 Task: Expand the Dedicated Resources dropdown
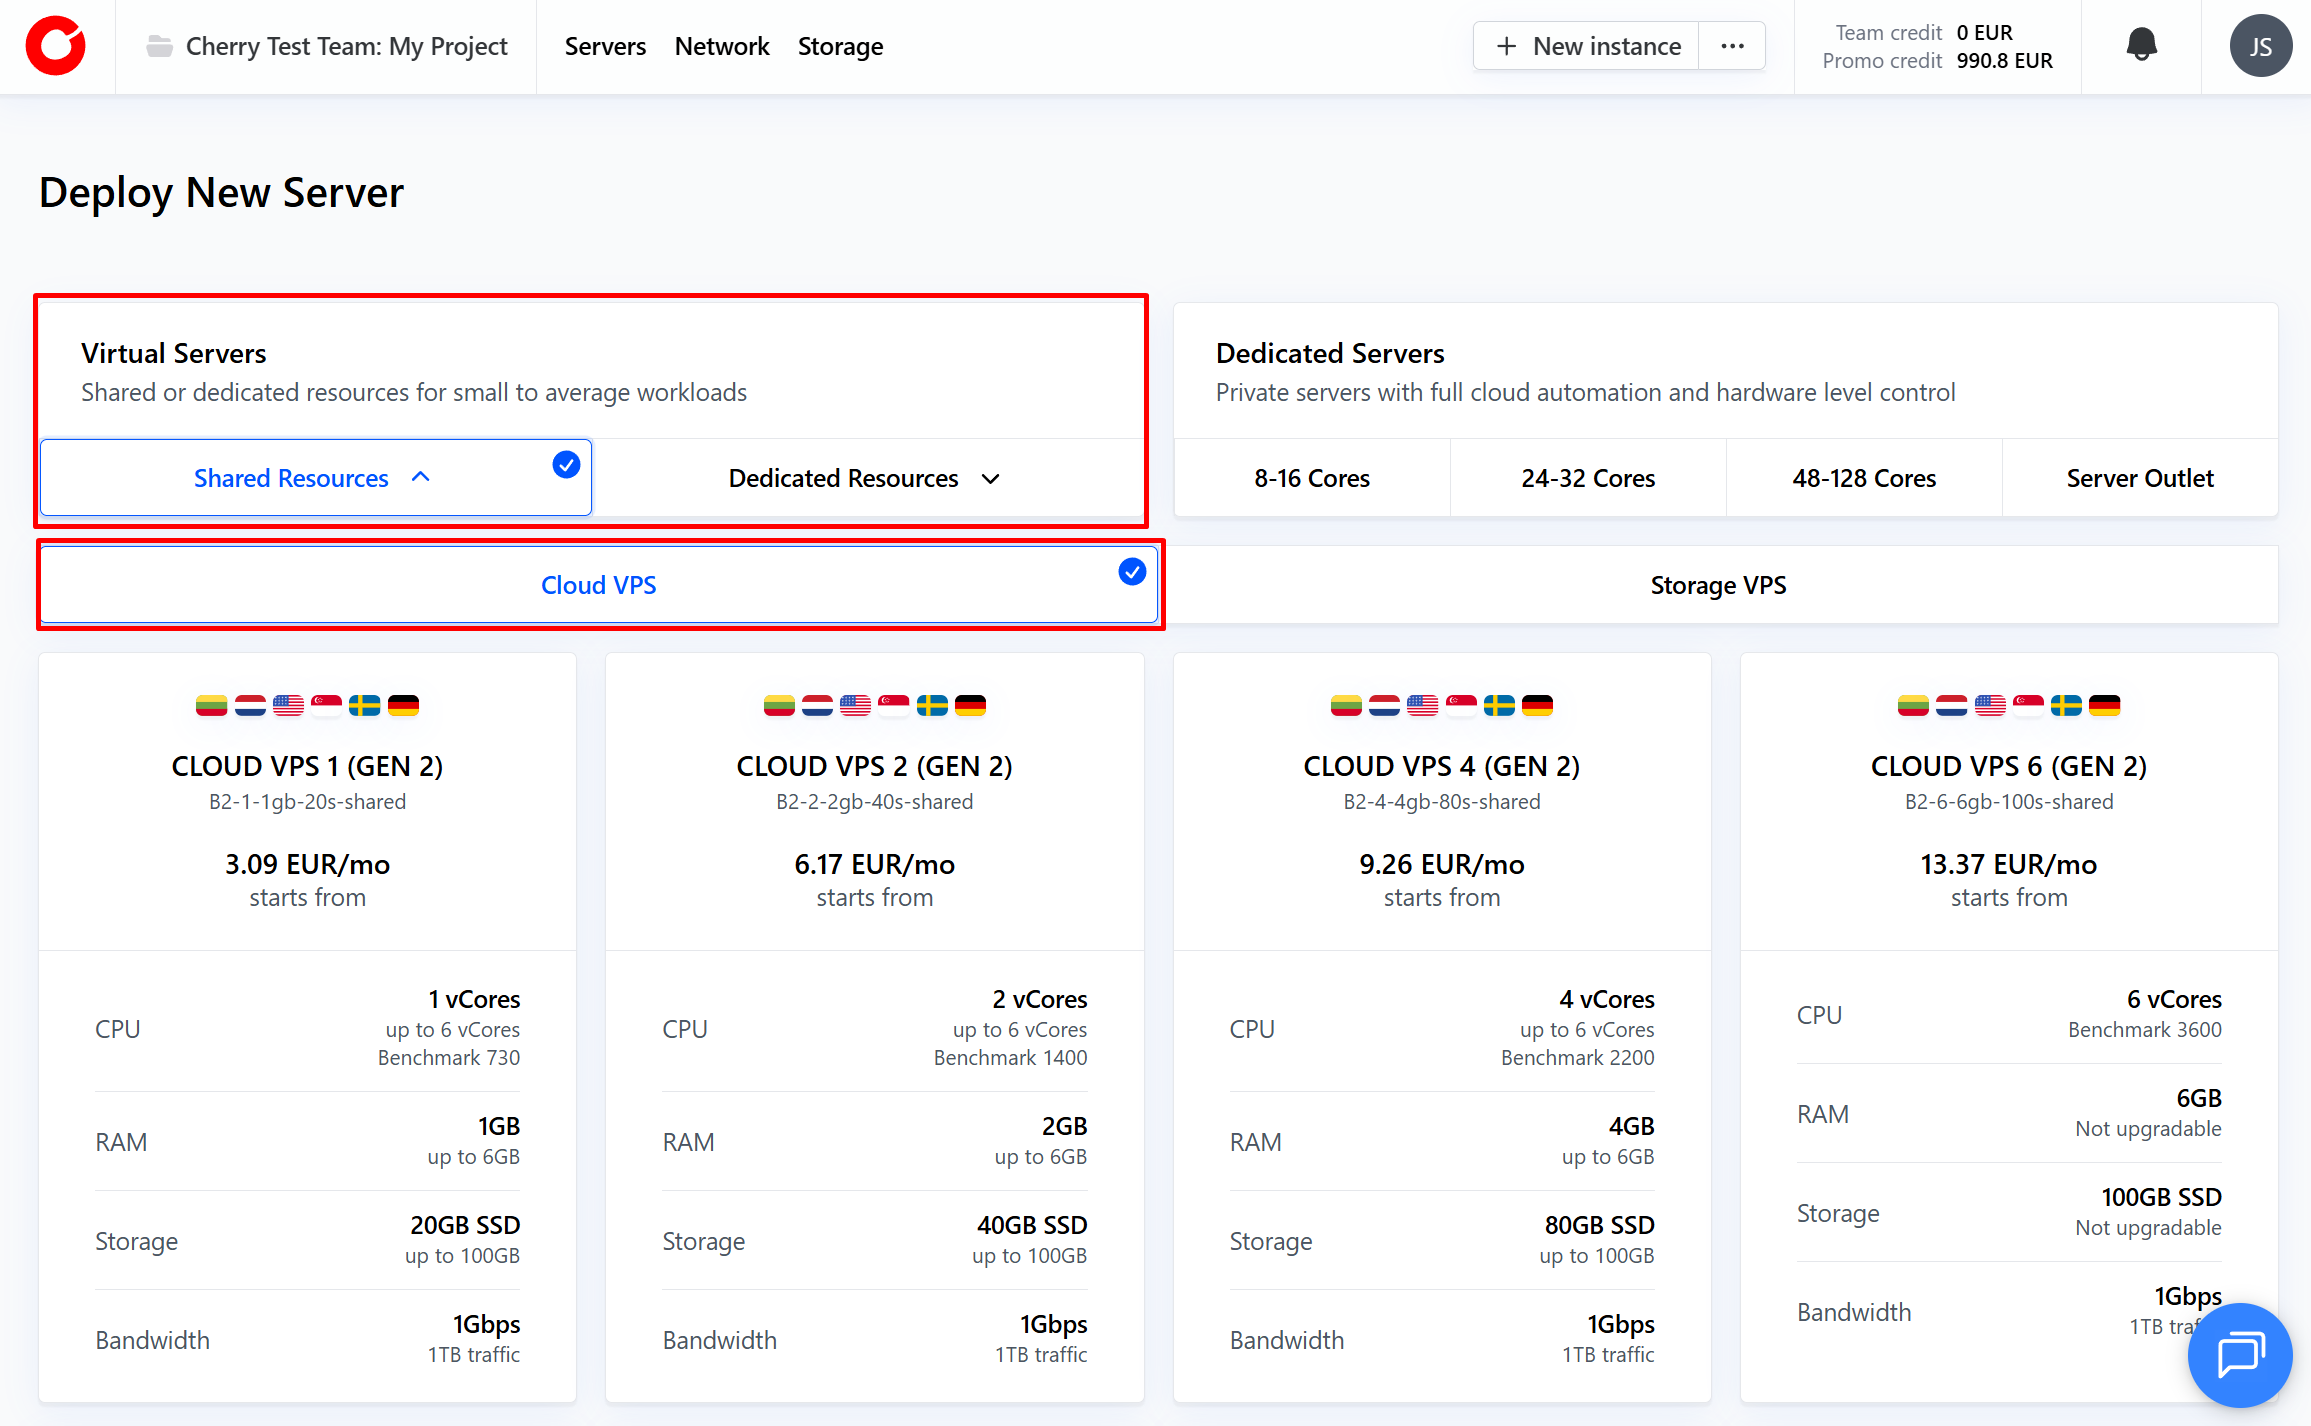990,479
